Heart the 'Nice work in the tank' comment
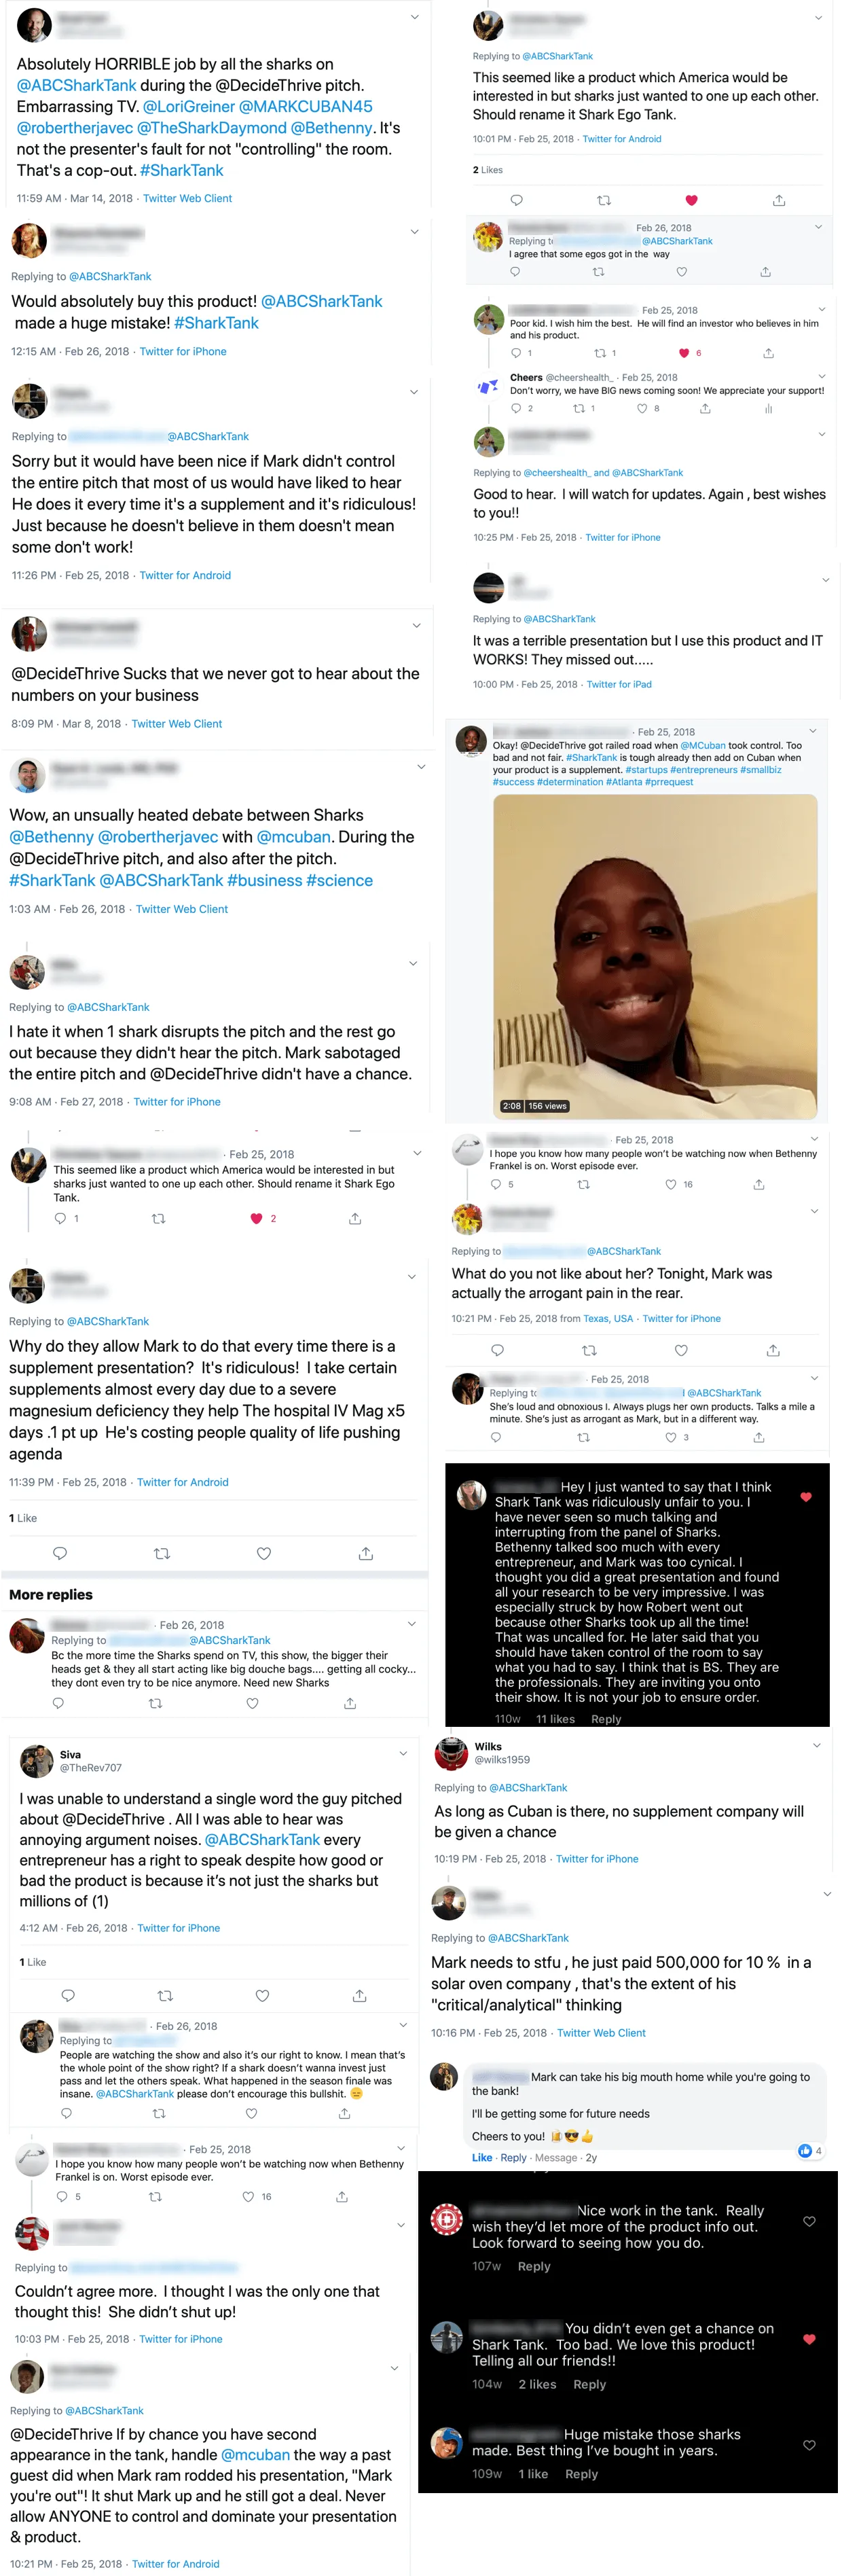Viewport: 842px width, 2576px height. [809, 2221]
